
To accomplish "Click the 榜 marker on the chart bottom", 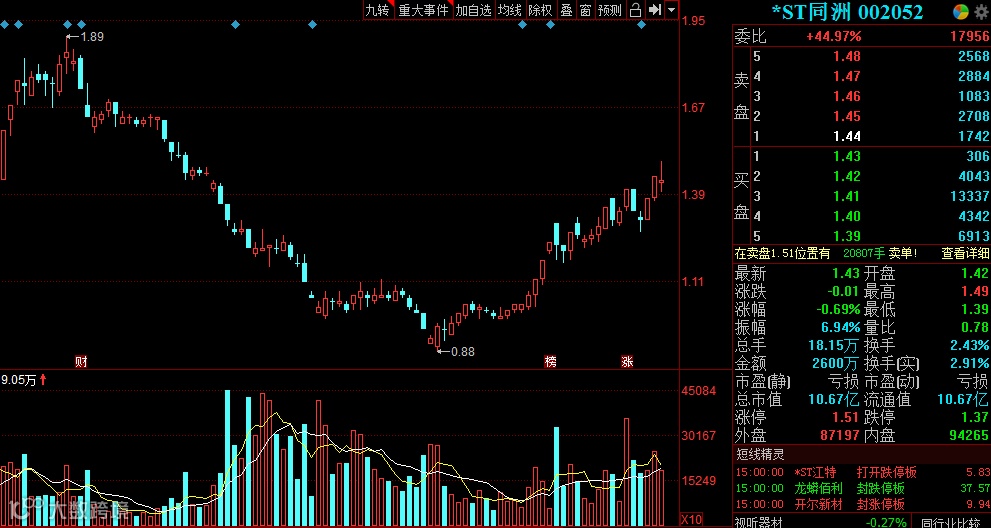I will [551, 362].
